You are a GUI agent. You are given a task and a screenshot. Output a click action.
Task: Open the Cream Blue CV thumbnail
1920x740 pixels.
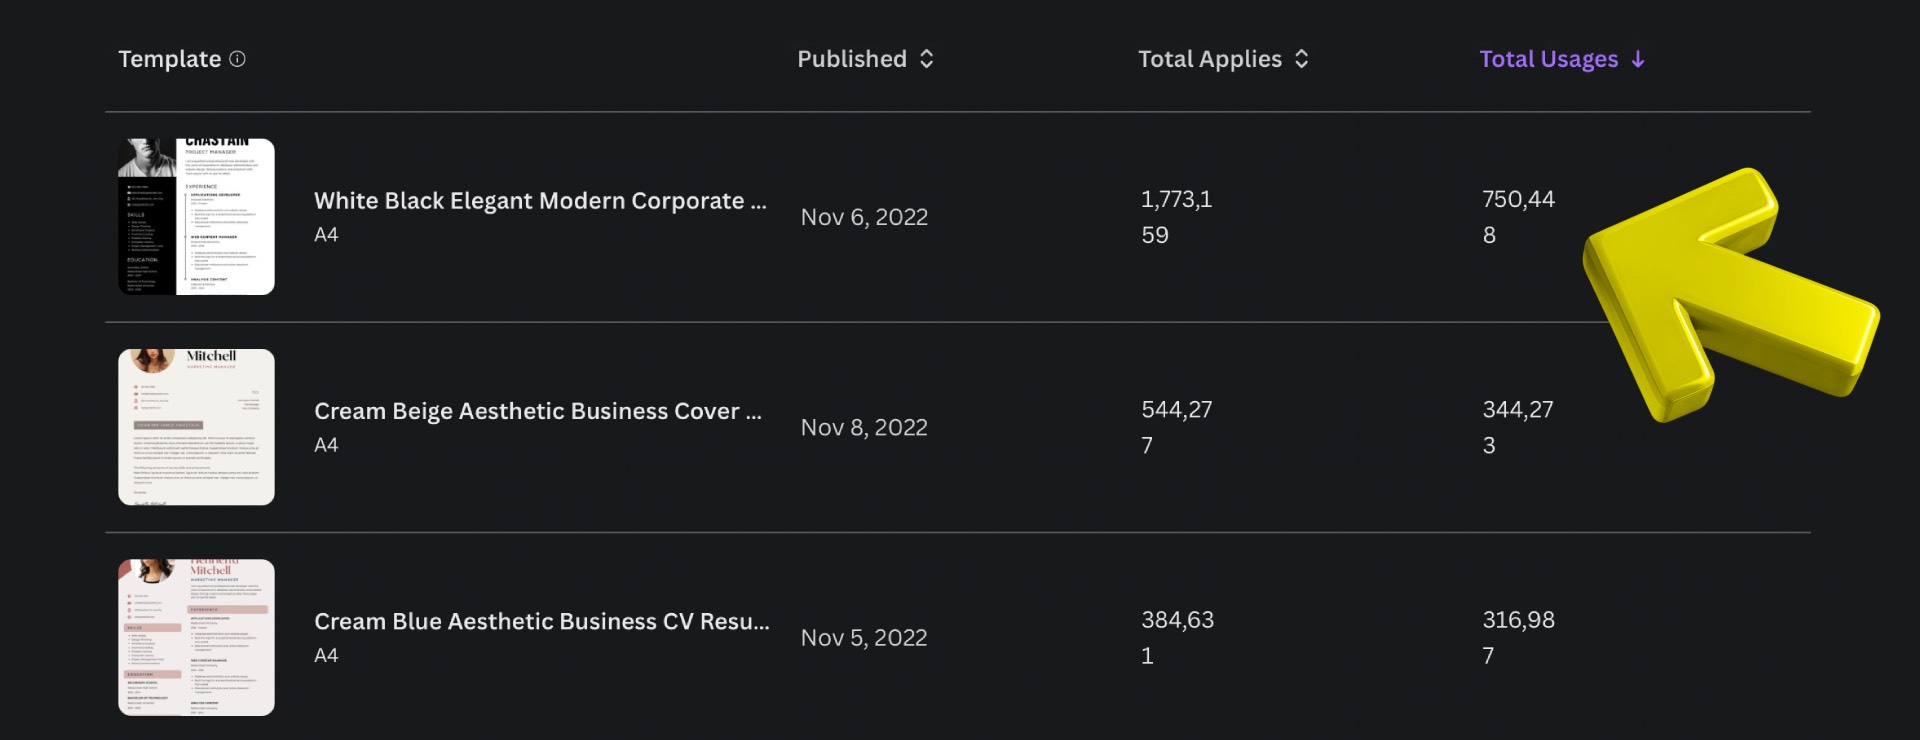click(x=196, y=637)
